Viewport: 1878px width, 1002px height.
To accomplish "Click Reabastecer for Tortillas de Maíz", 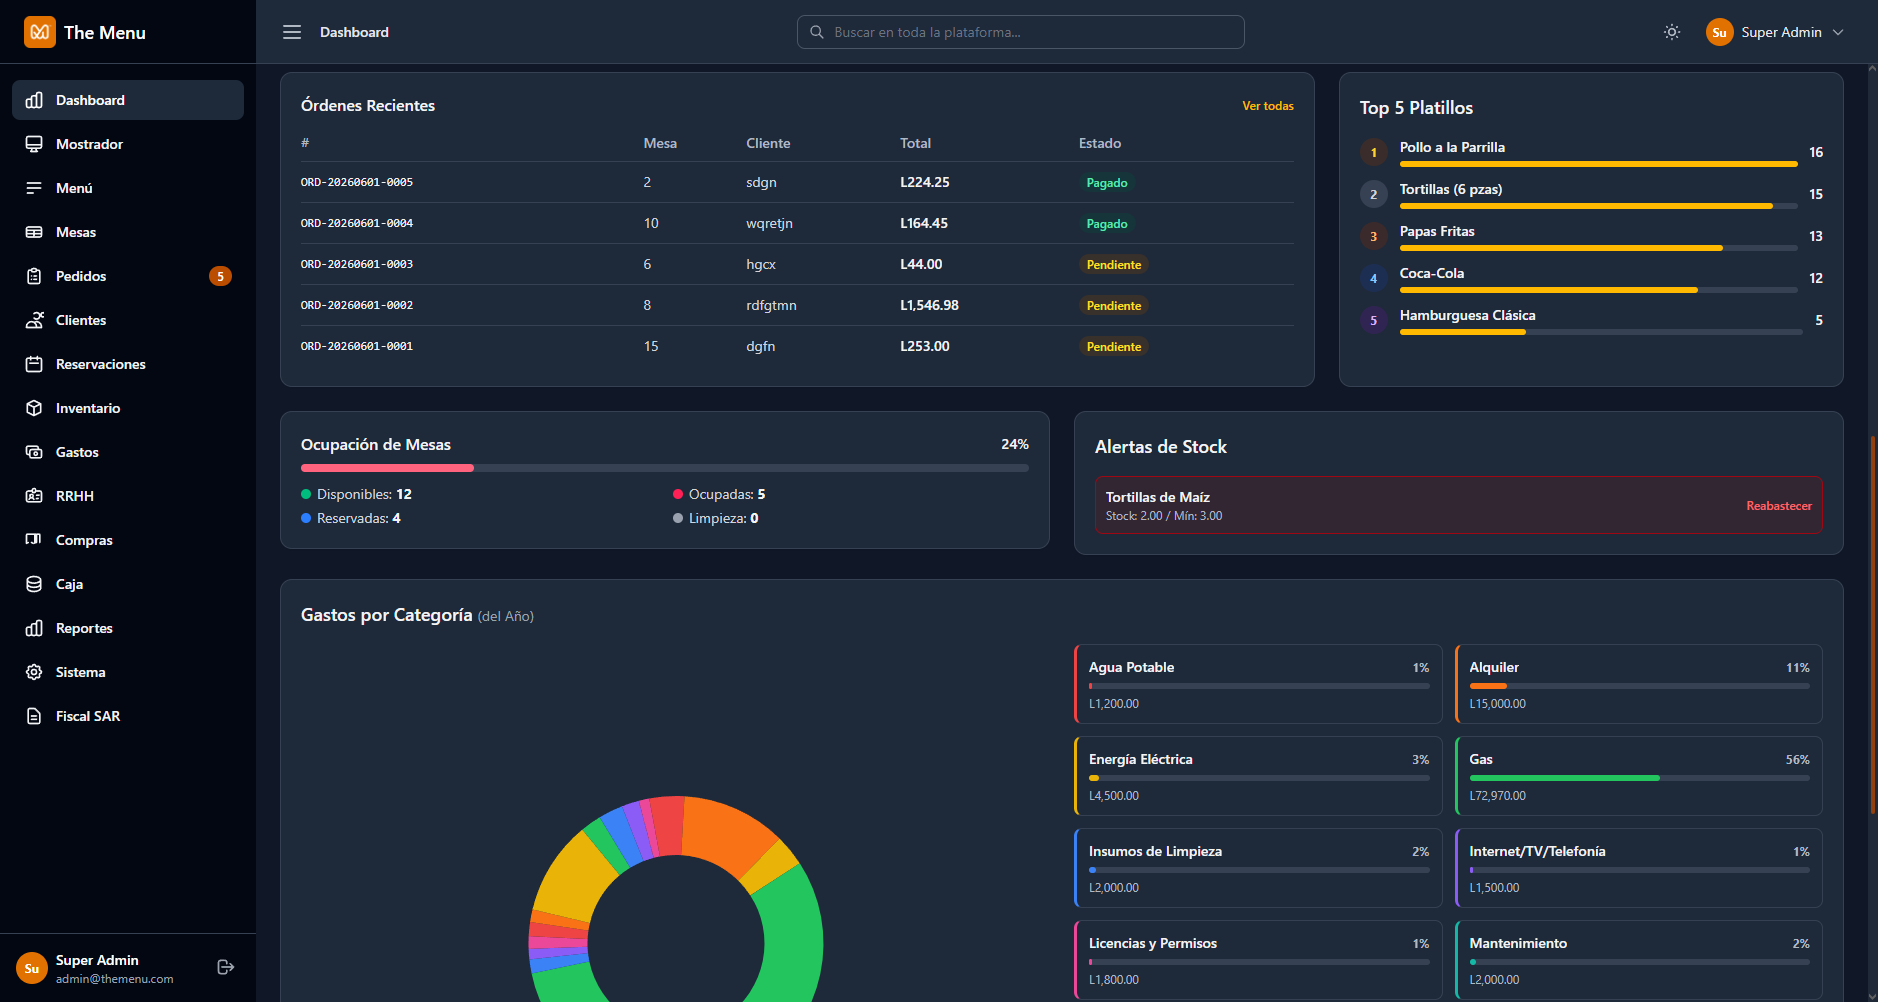I will 1778,506.
